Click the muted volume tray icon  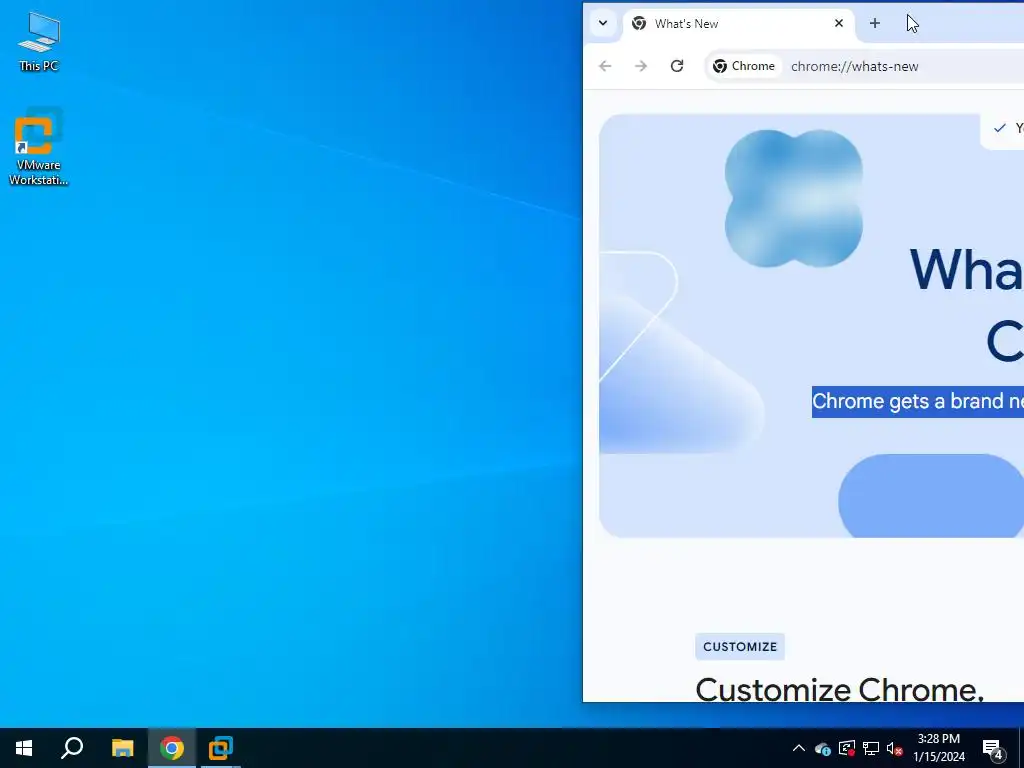pos(894,748)
